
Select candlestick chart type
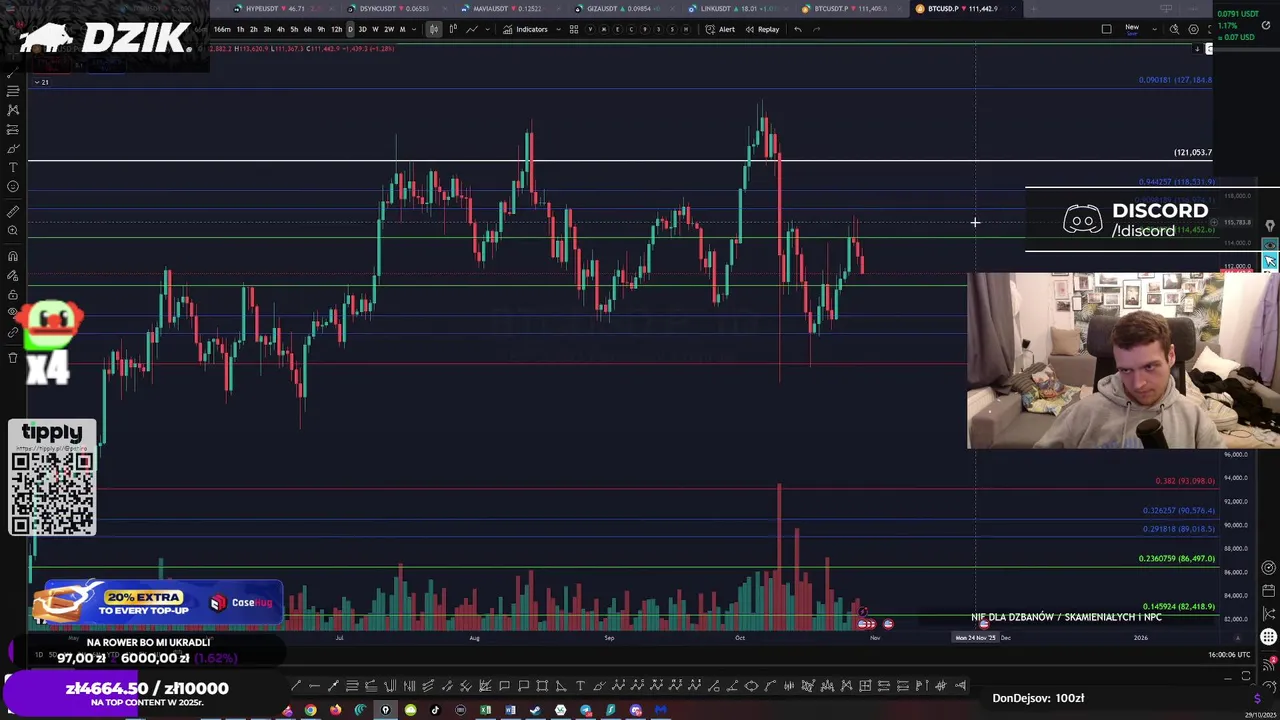pos(433,29)
